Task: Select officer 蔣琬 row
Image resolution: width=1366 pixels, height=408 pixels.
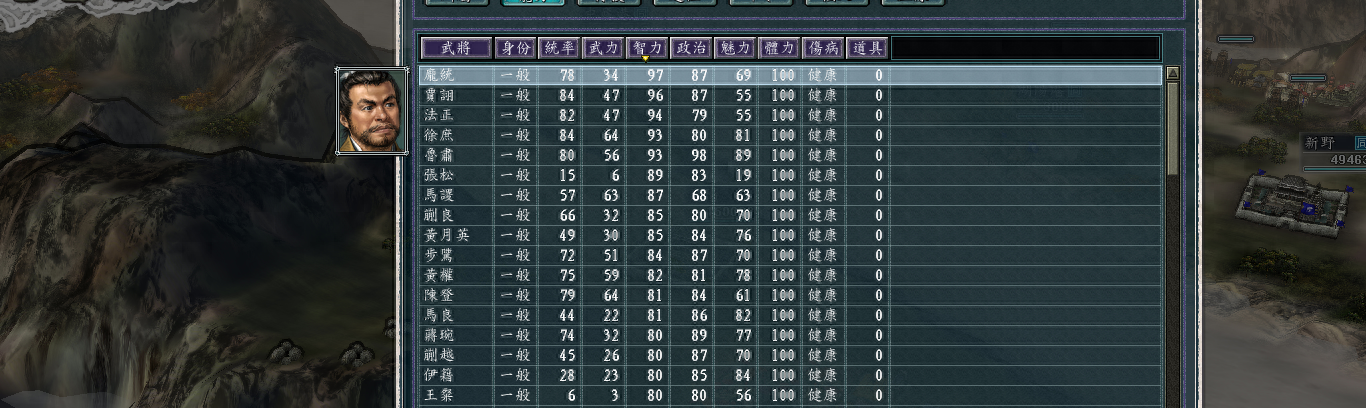Action: click(790, 335)
